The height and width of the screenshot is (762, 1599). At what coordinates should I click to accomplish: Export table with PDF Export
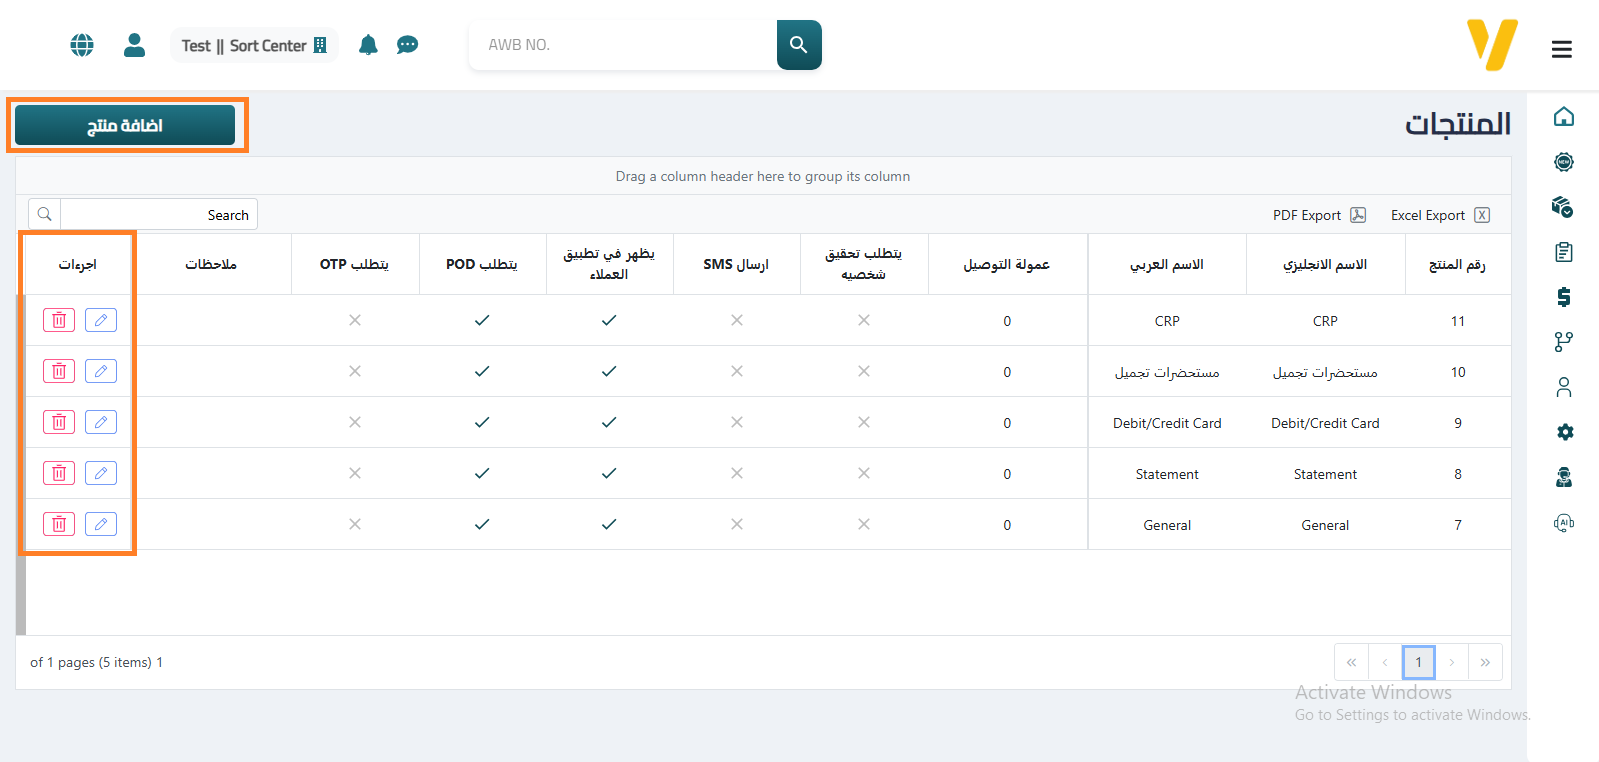point(1319,215)
